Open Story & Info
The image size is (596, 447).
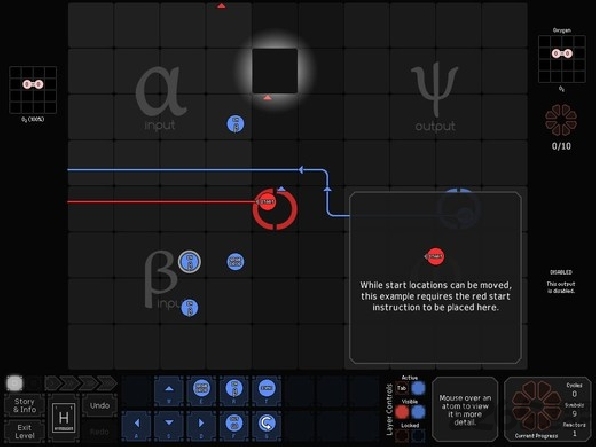pyautogui.click(x=24, y=406)
